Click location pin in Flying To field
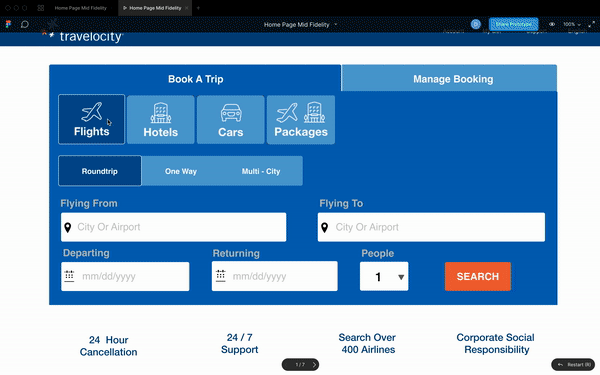 coord(324,228)
